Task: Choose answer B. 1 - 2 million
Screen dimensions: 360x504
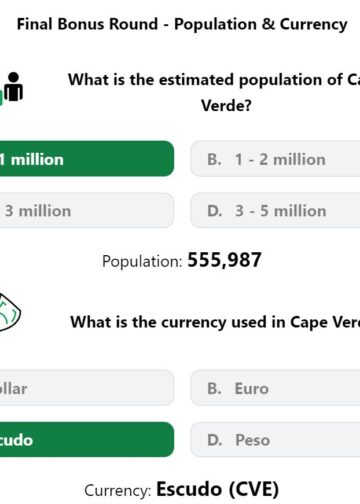Action: tap(275, 159)
